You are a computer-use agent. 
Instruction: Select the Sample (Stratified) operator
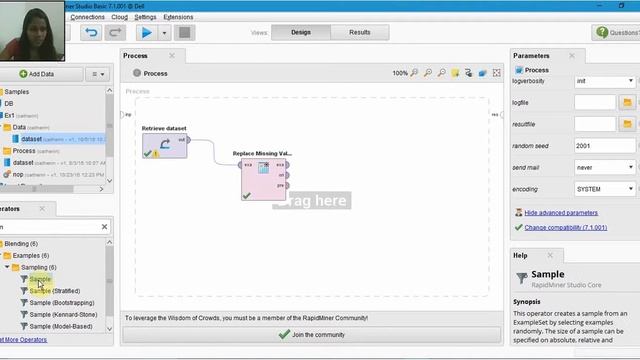[x=55, y=291]
